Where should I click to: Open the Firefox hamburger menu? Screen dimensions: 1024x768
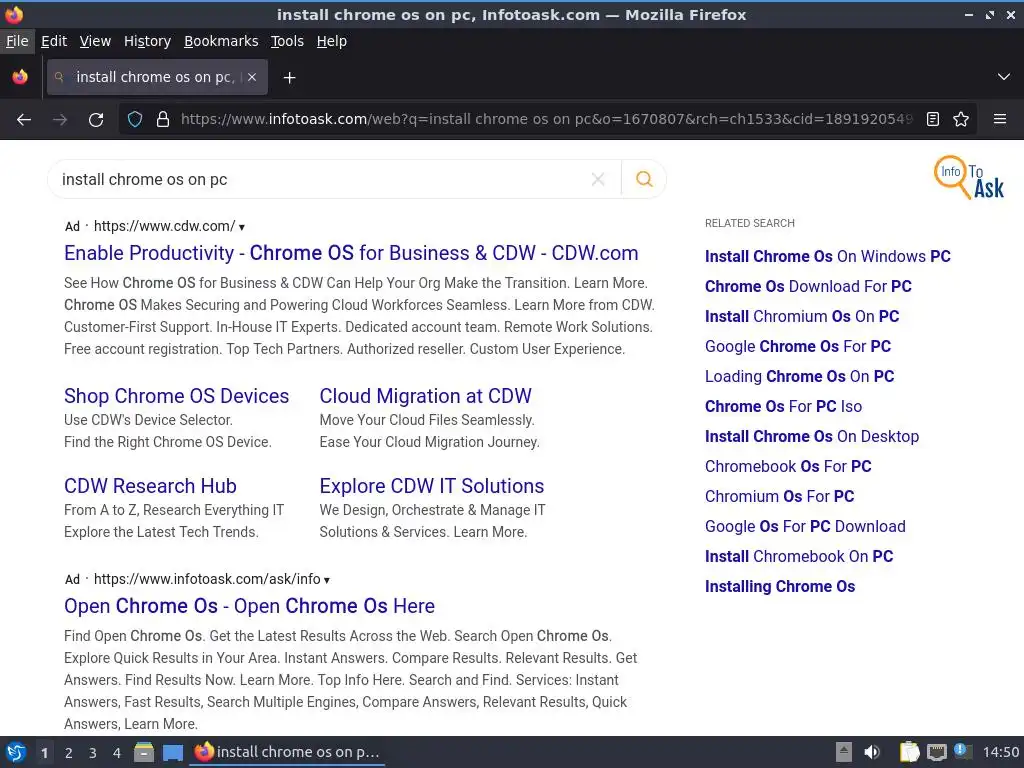pos(999,120)
